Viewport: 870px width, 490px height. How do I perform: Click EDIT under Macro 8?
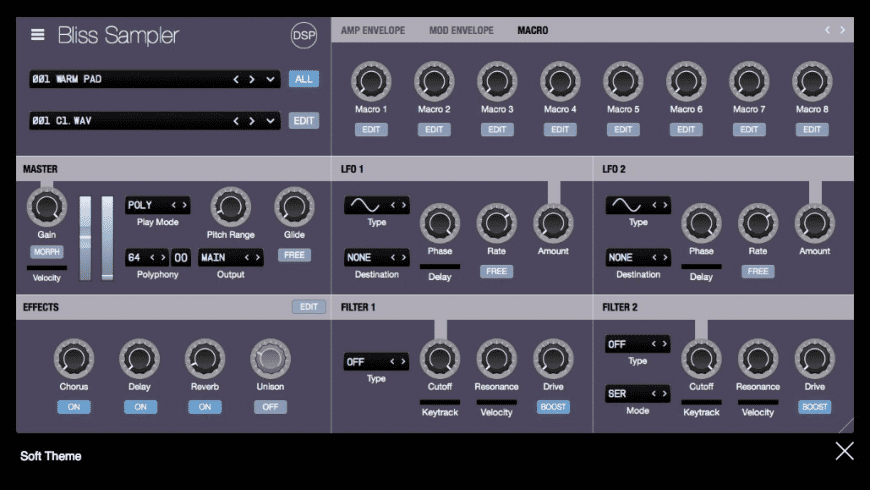(812, 129)
